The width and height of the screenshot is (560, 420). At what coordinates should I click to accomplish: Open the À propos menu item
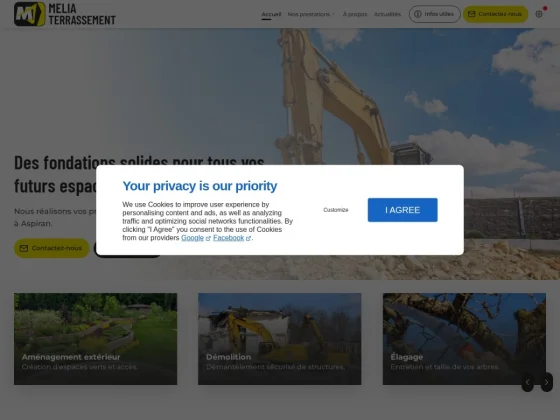point(355,14)
